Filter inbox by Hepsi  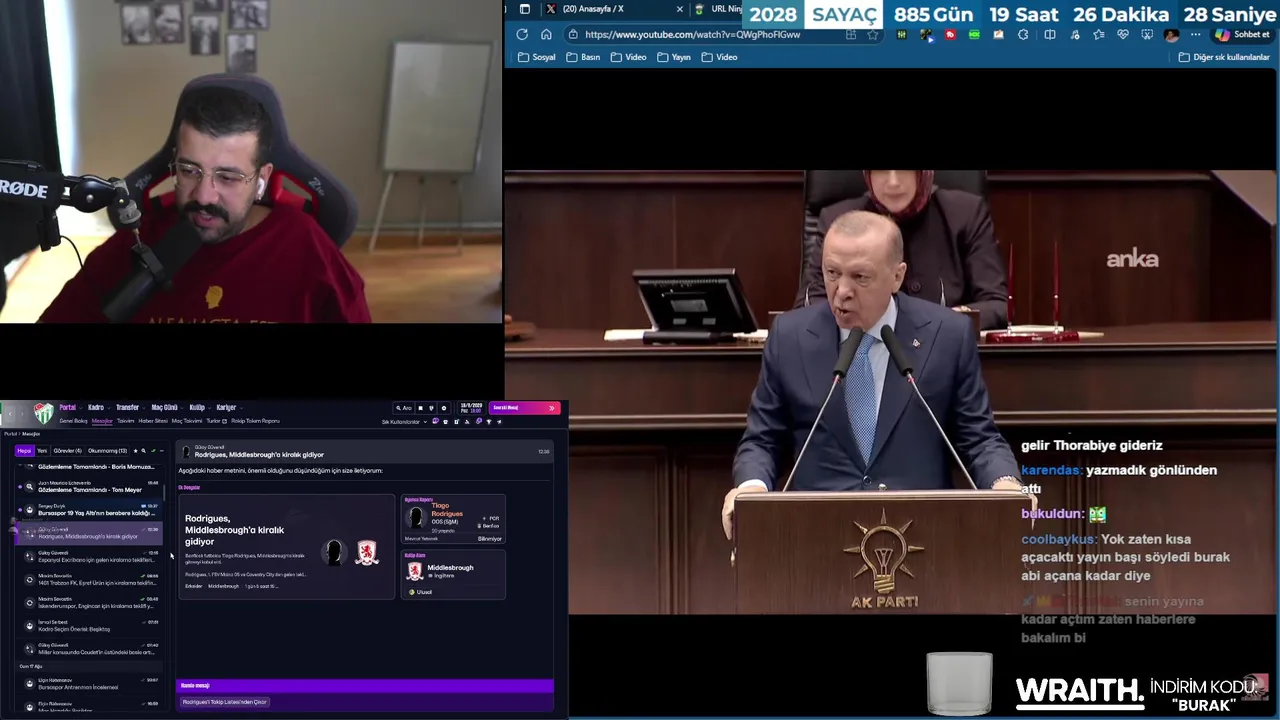click(24, 451)
